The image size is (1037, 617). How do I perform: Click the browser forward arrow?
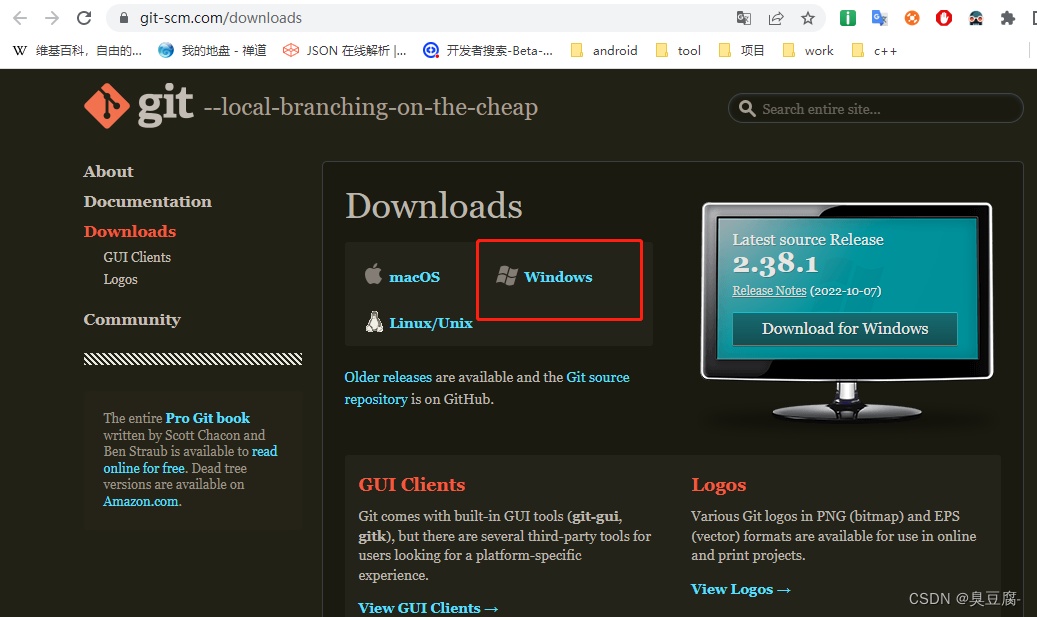tap(52, 18)
